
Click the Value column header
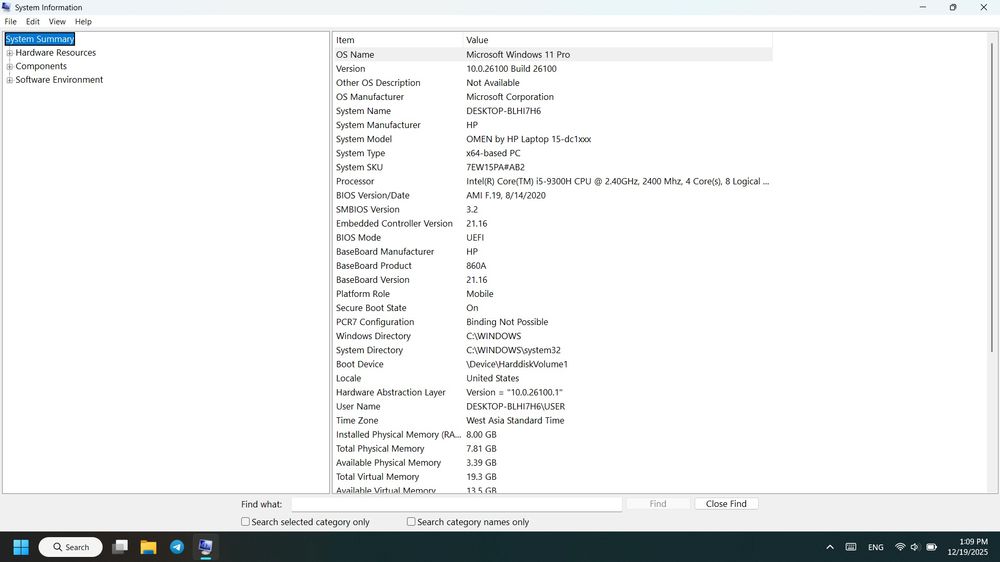tap(617, 40)
